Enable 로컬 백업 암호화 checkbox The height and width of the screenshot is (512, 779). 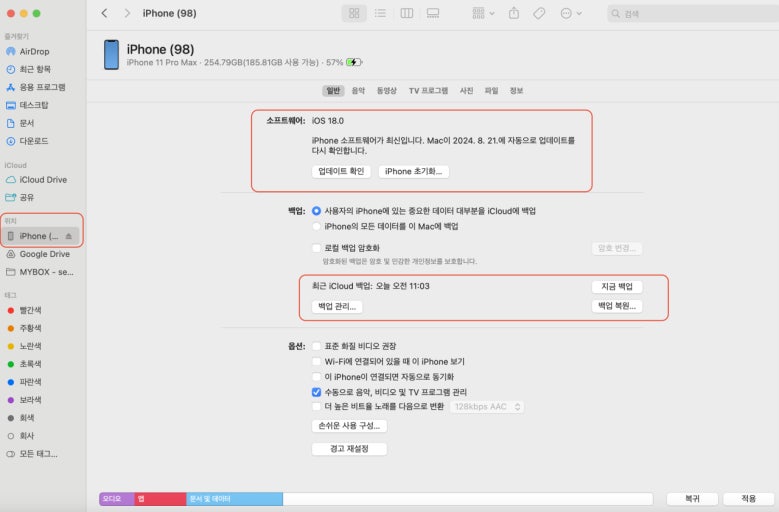pos(316,248)
